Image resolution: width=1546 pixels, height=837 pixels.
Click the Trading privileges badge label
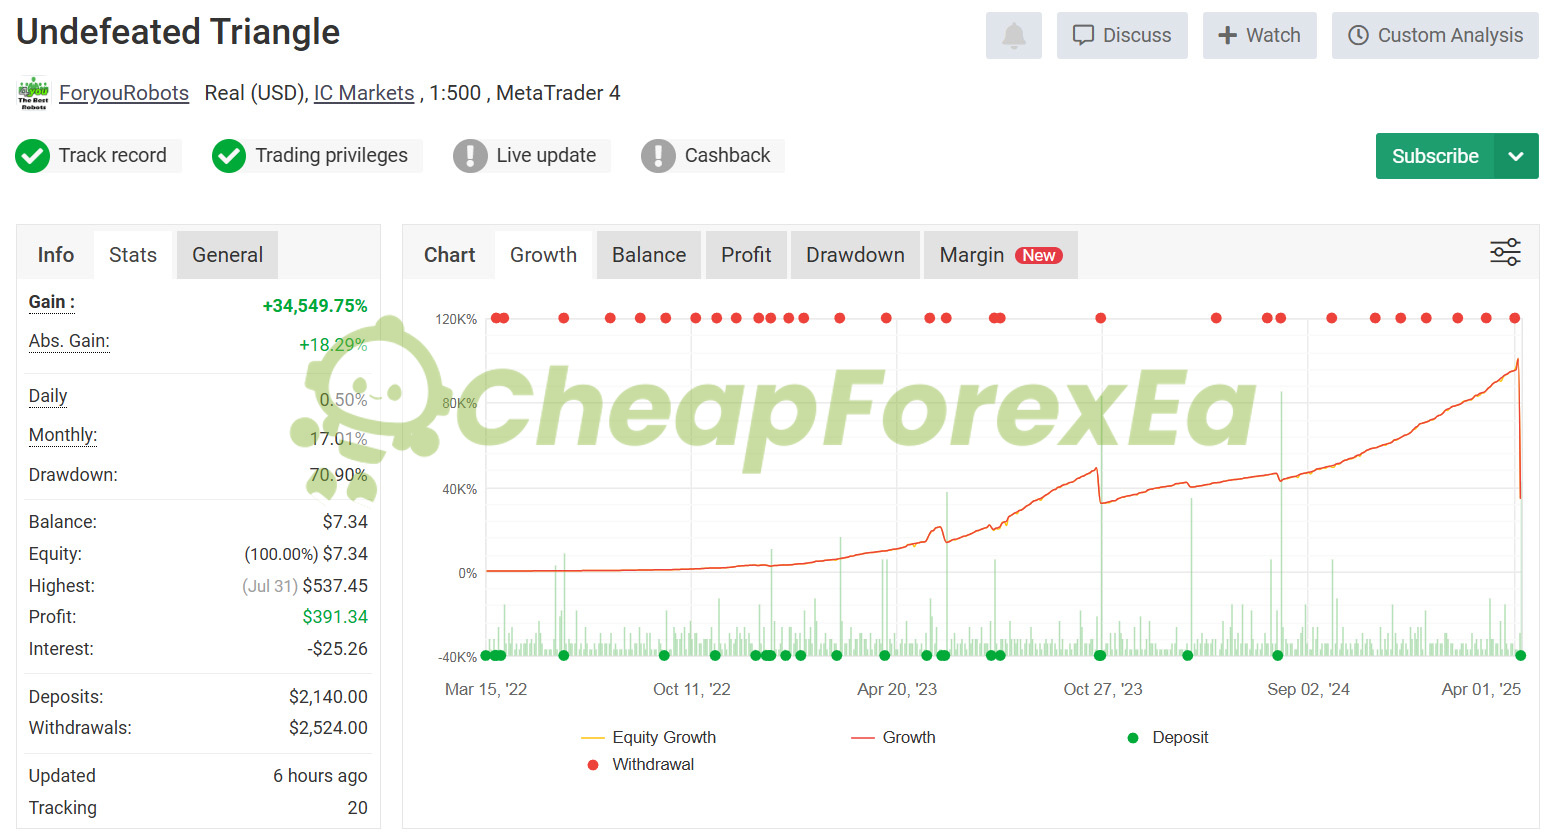click(x=331, y=155)
